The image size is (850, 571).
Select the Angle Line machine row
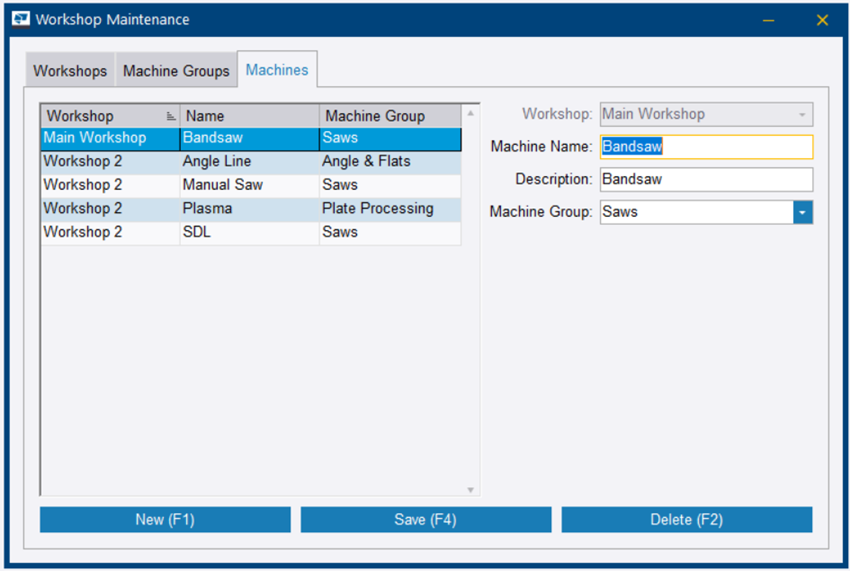pyautogui.click(x=250, y=161)
